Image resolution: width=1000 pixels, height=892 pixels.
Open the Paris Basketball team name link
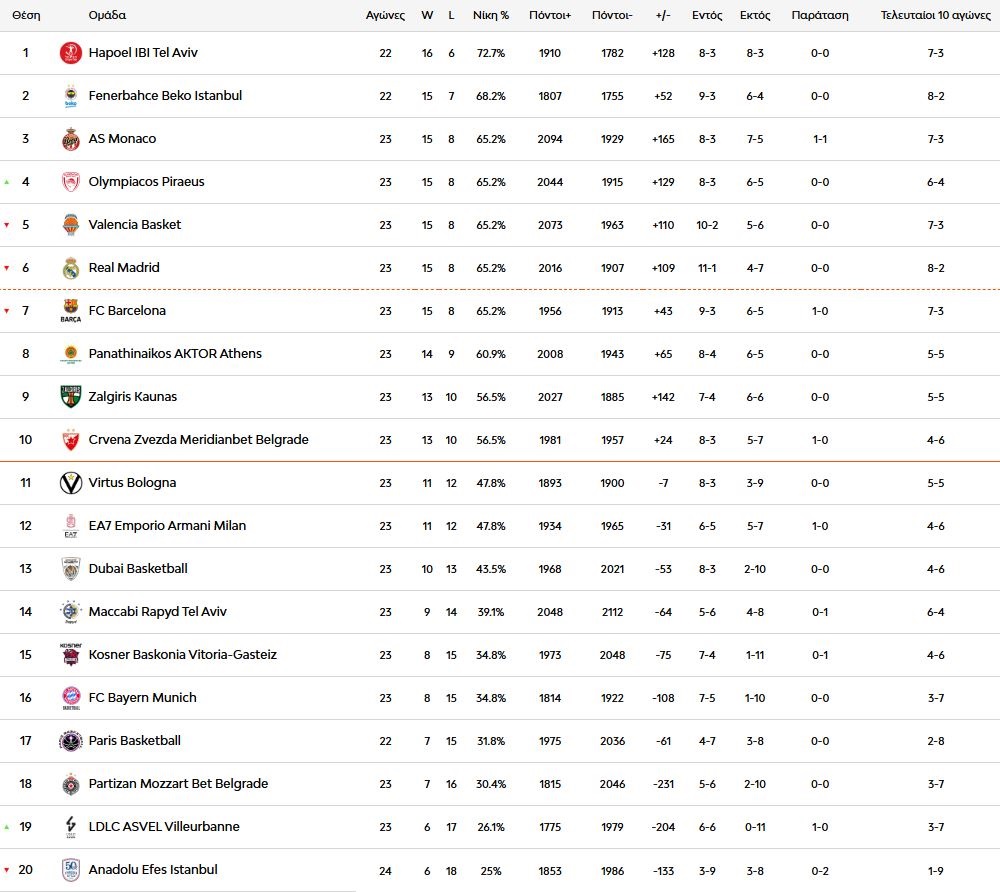(135, 741)
